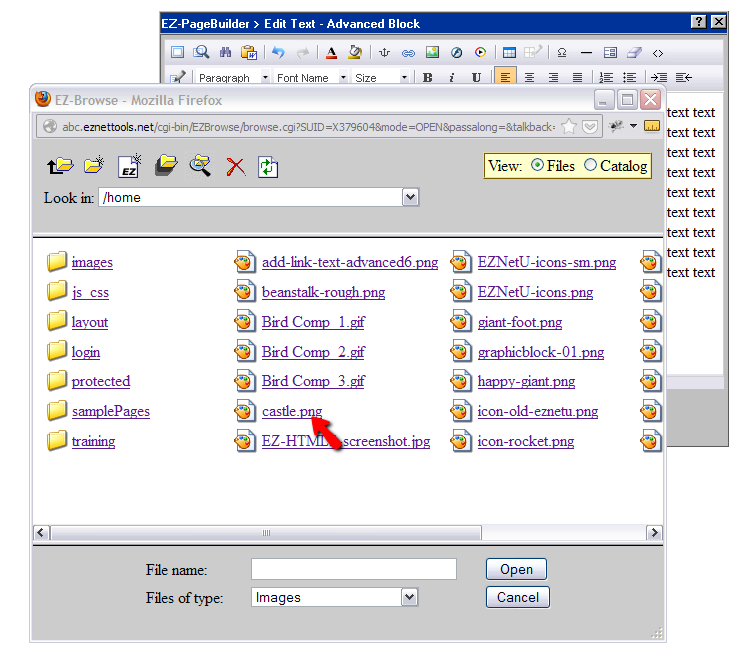Click the font color swatch icon
The image size is (741, 657).
tap(330, 52)
